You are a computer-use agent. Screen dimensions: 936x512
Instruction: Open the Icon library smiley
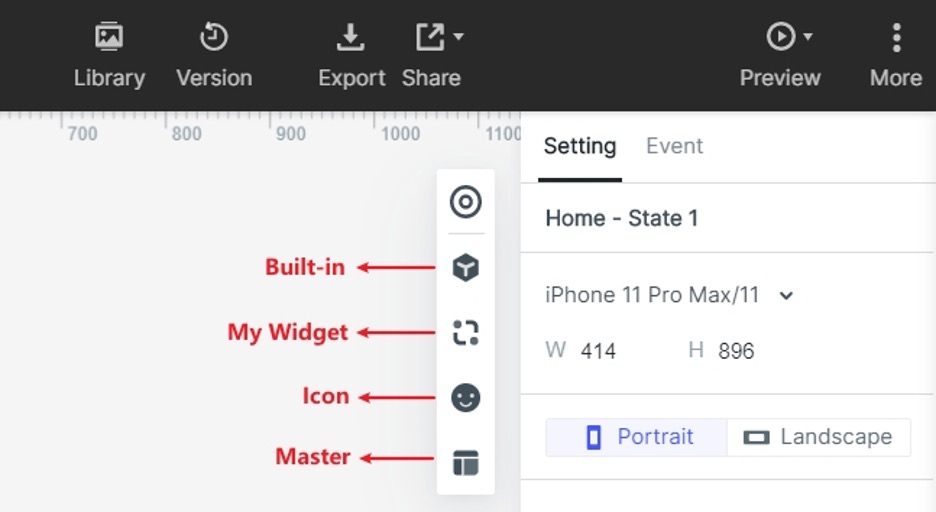(x=465, y=397)
